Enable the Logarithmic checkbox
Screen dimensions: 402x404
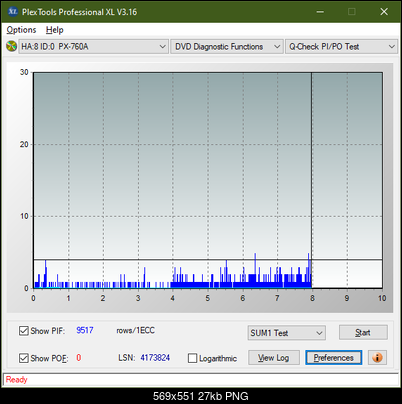click(x=192, y=358)
